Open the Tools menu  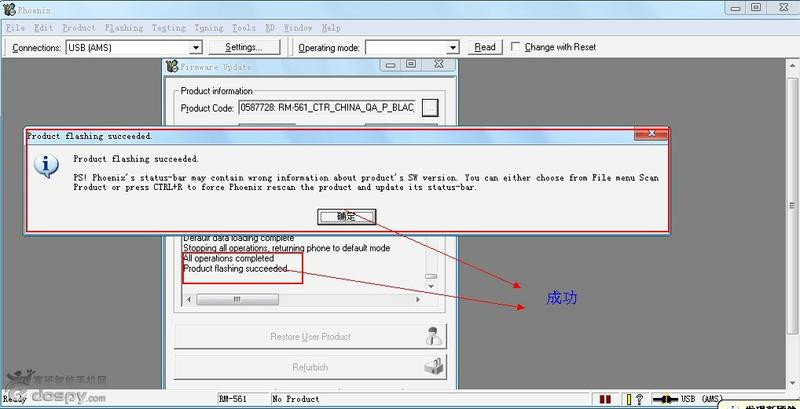tap(244, 28)
